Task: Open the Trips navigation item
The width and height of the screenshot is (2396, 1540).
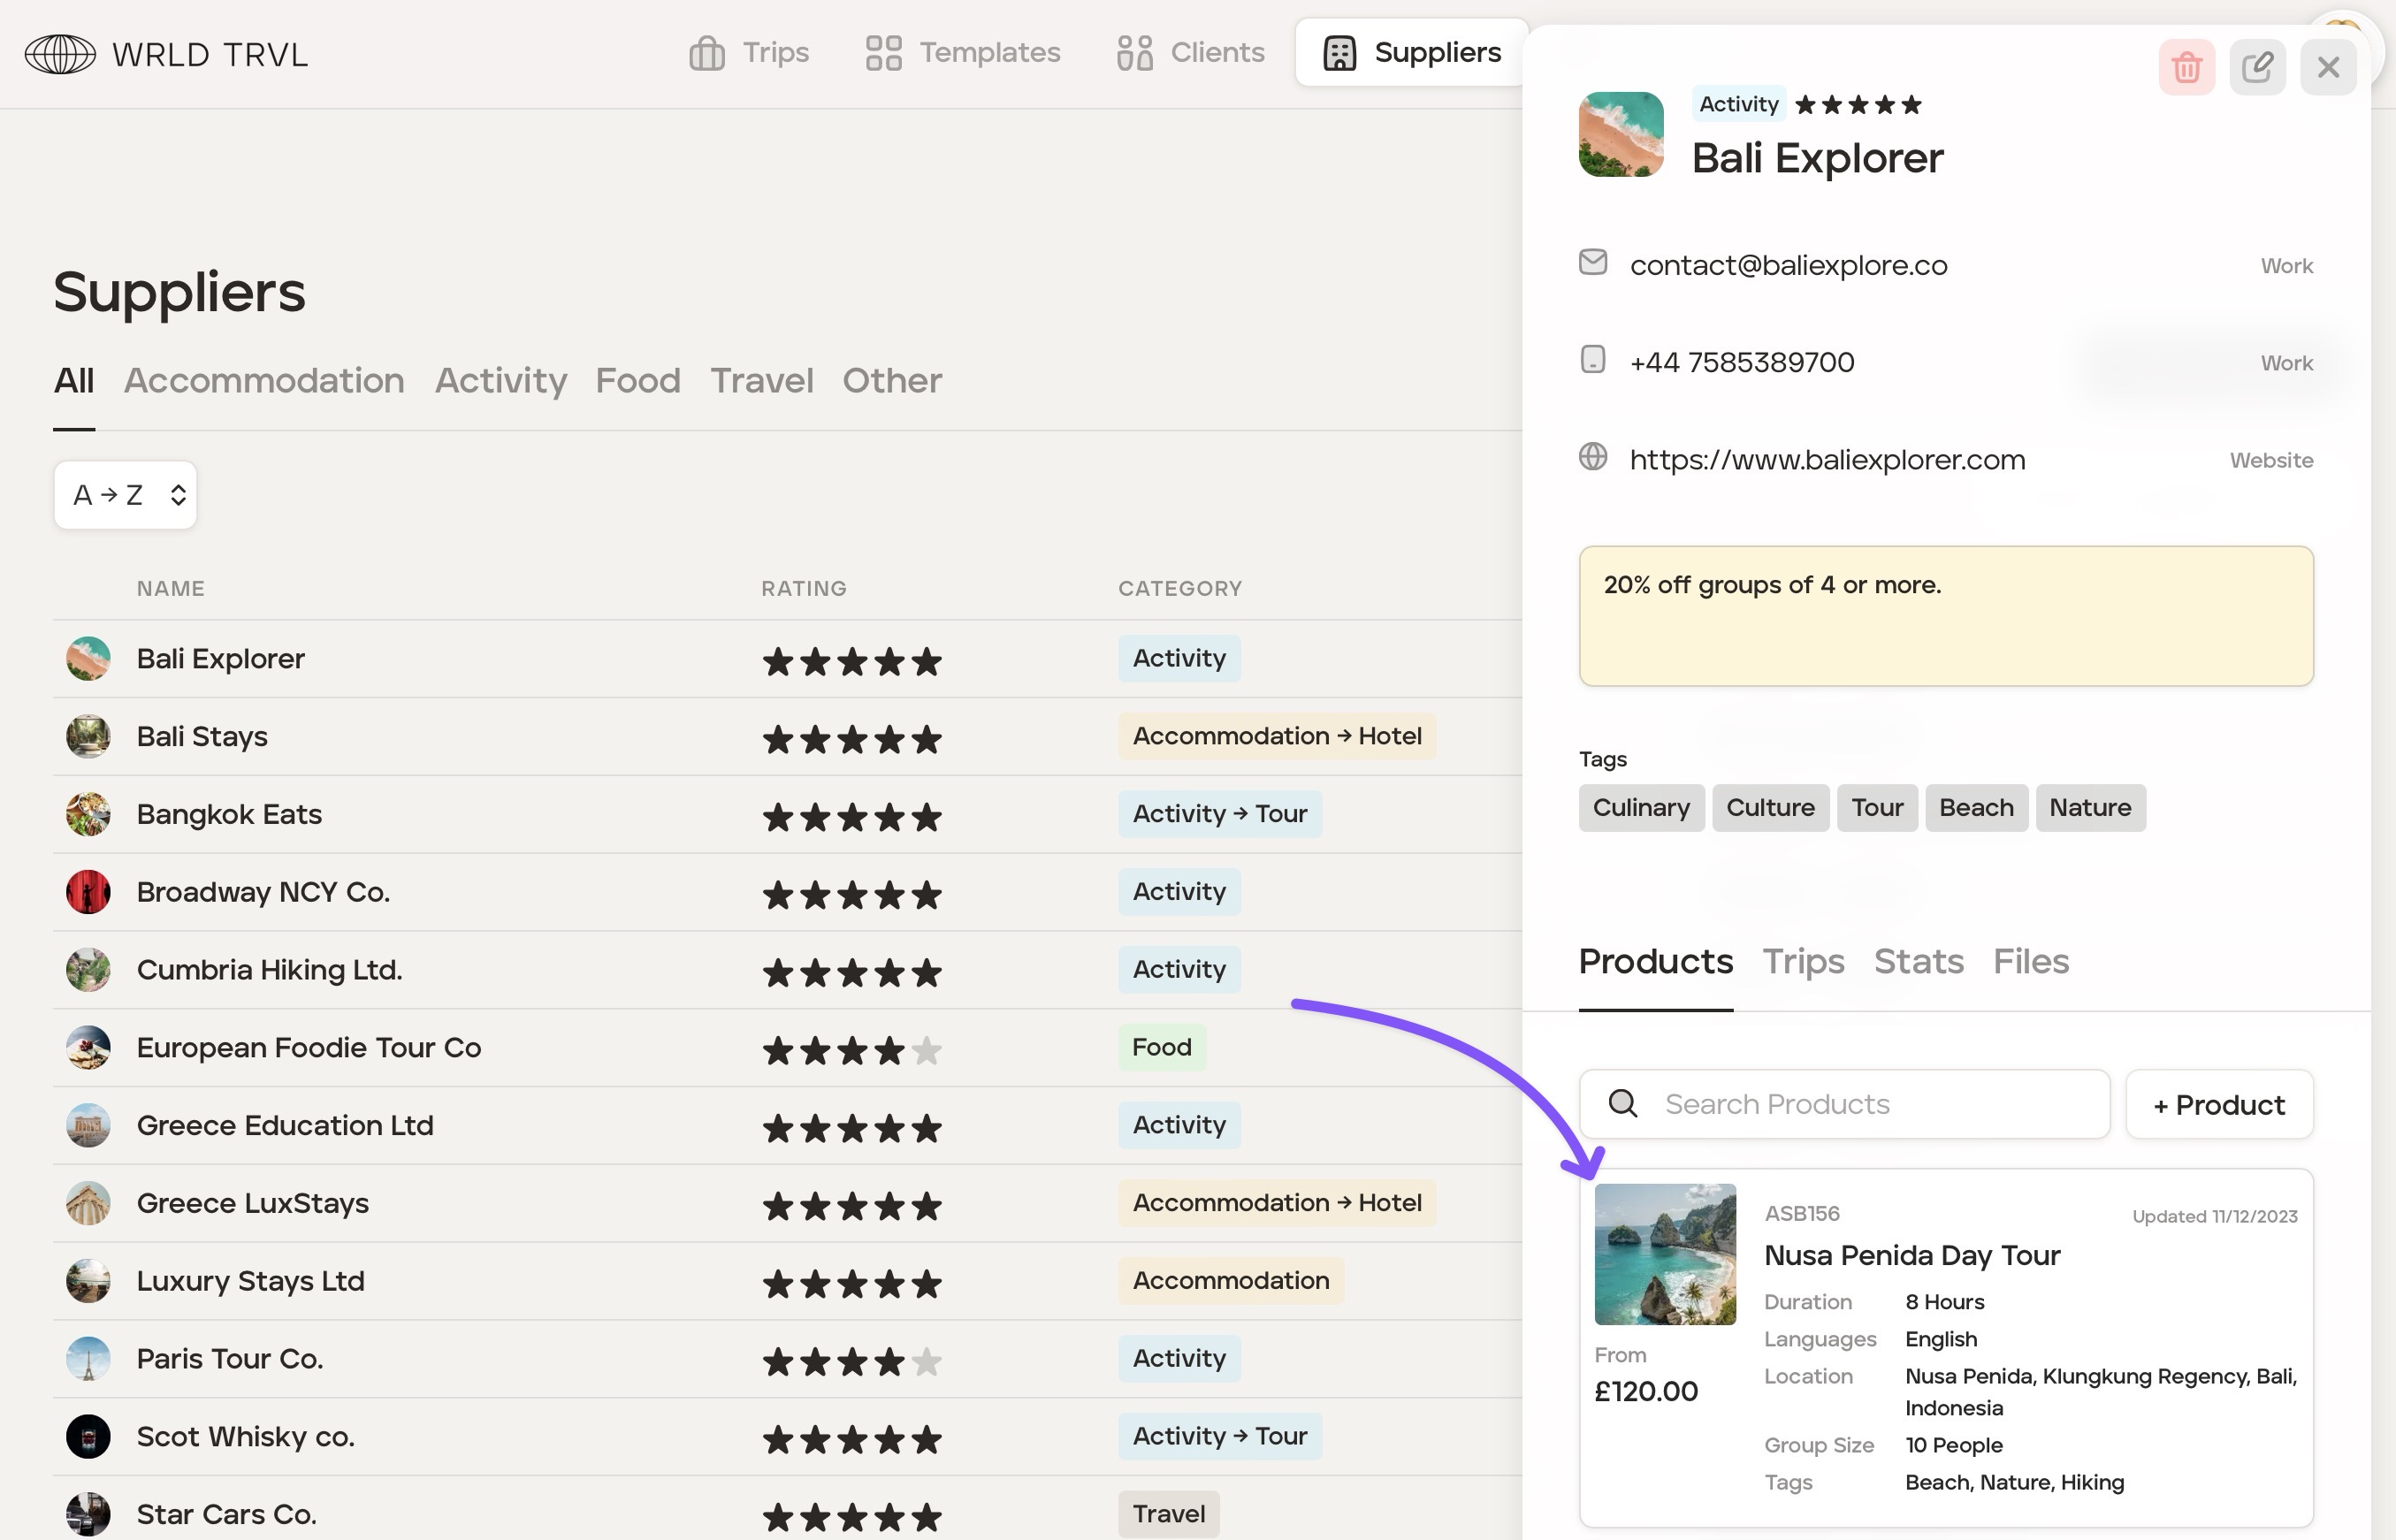Action: tap(750, 53)
